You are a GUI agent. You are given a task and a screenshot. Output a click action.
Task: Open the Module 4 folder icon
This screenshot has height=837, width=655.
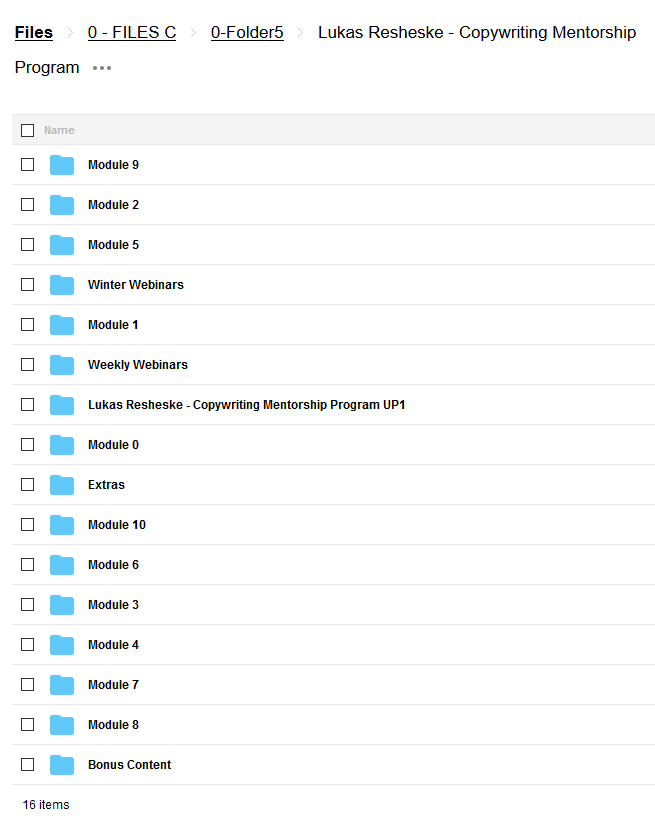pos(62,645)
